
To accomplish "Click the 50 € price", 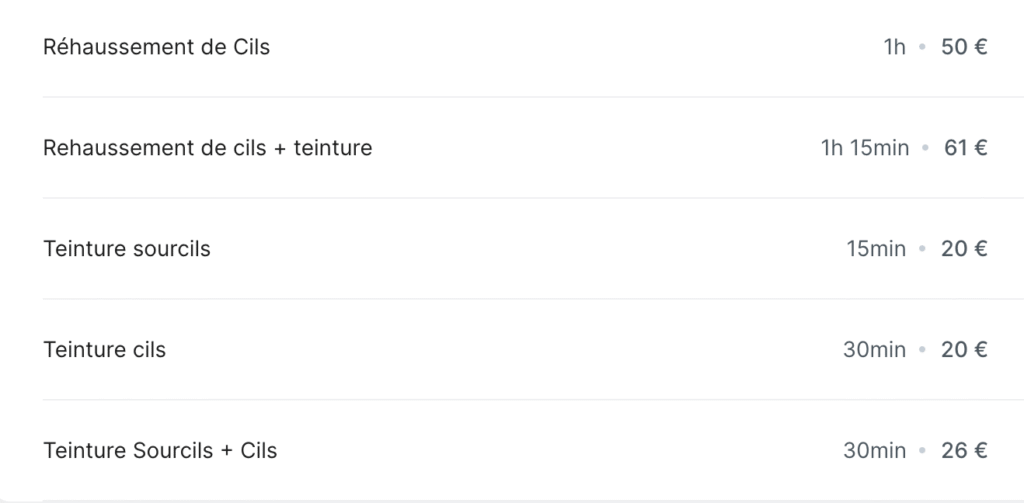I will click(964, 47).
